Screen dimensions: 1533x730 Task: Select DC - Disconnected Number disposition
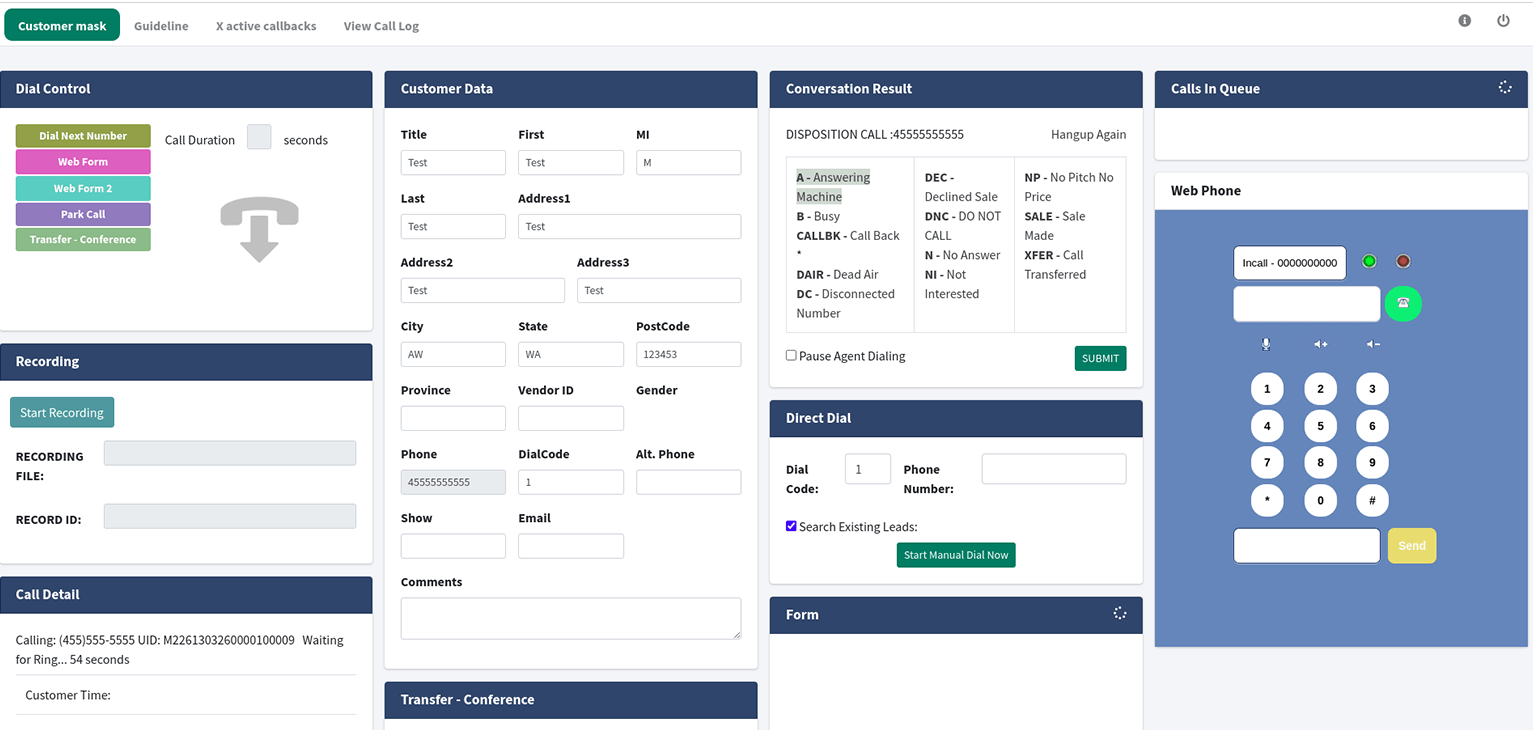tap(845, 303)
